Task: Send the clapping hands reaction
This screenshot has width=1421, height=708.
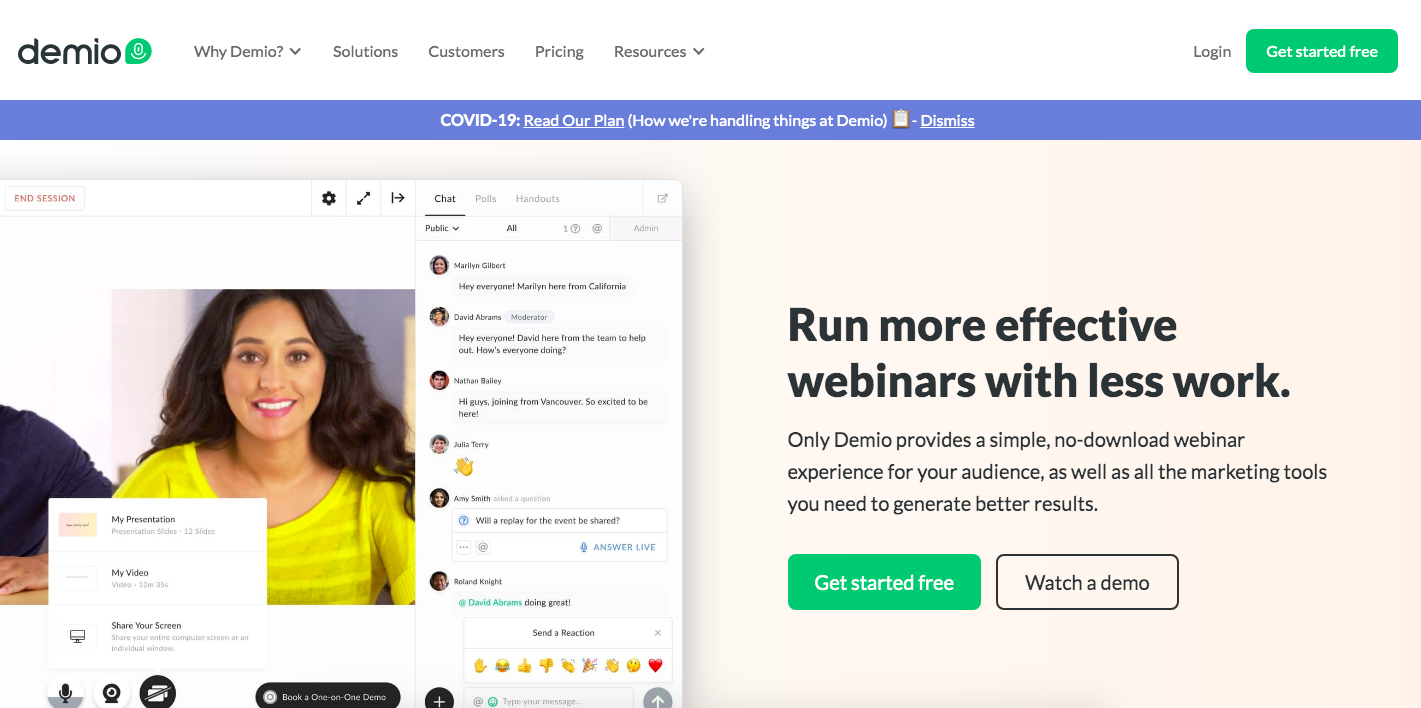Action: point(568,665)
